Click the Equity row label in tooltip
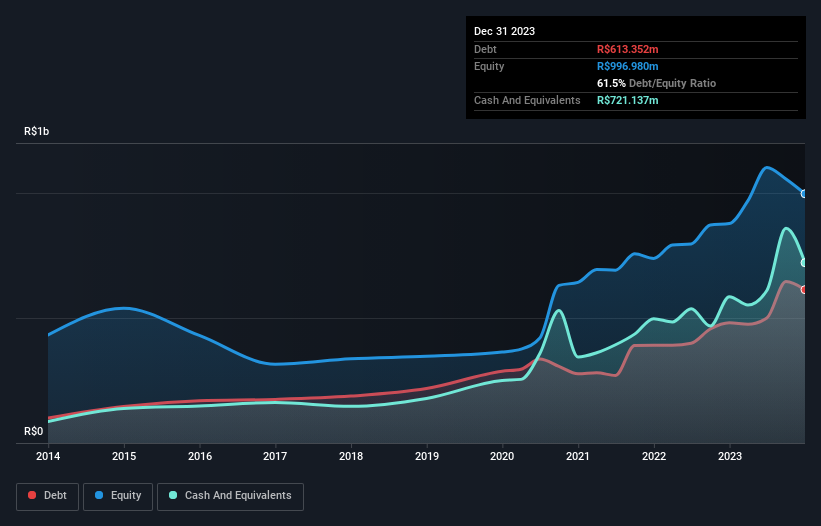The width and height of the screenshot is (821, 526). tap(489, 66)
